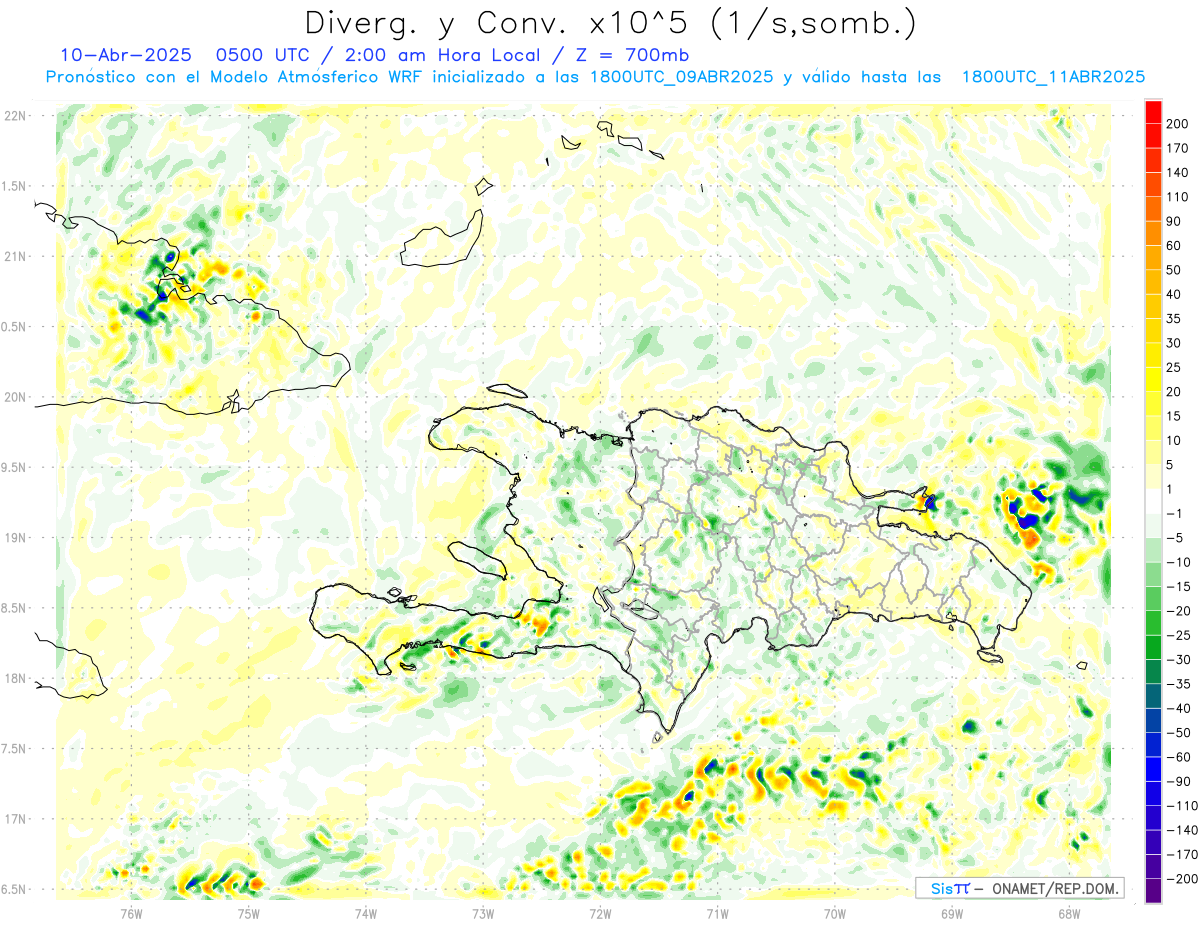Click the '-20' colorbar label
This screenshot has width=1200, height=927.
click(1178, 611)
